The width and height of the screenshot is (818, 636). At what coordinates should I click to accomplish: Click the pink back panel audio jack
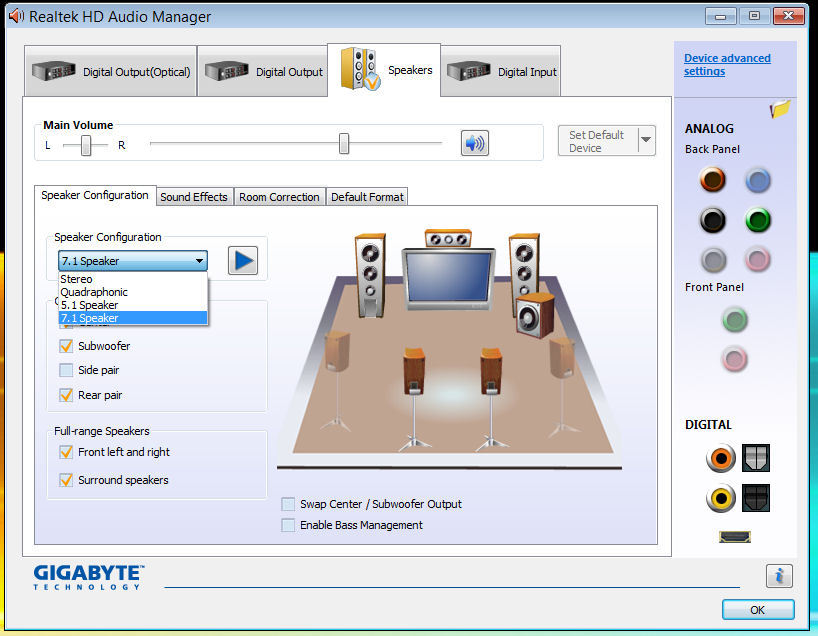pos(757,259)
